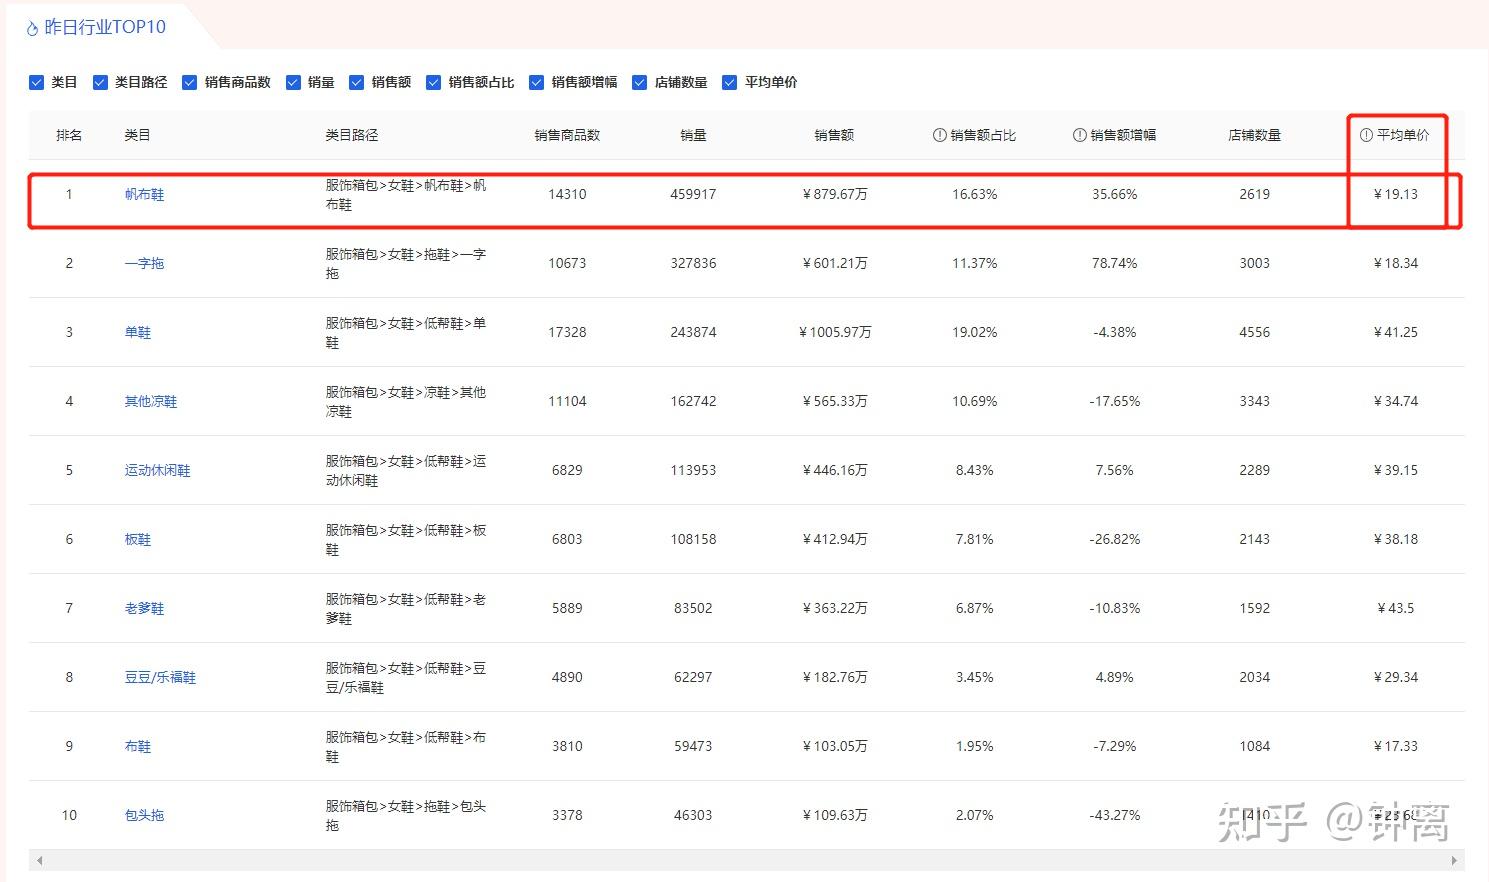This screenshot has height=882, width=1489.
Task: Open the 帆布鞋 category link
Action: (x=144, y=195)
